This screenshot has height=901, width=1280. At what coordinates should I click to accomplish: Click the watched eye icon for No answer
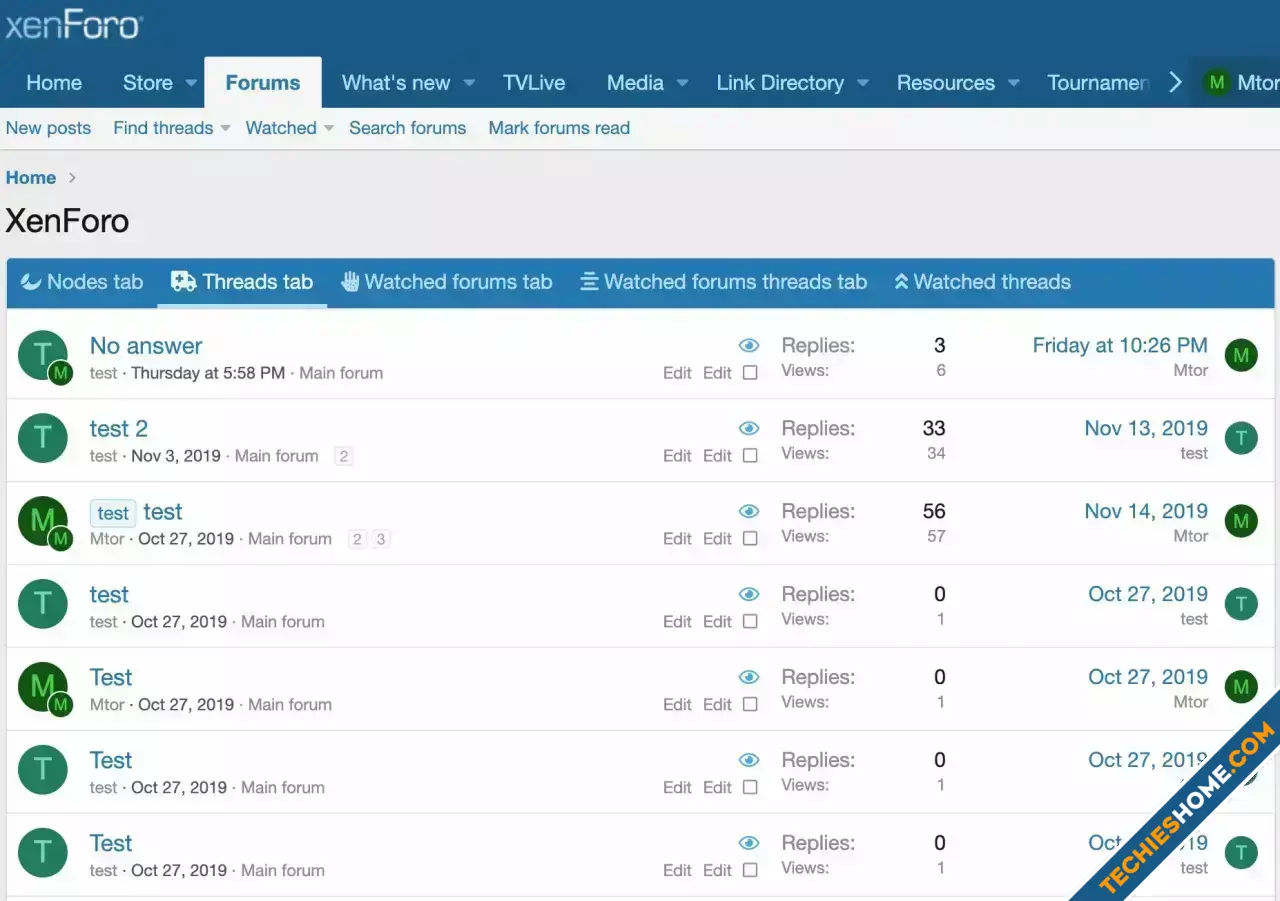[x=749, y=346]
